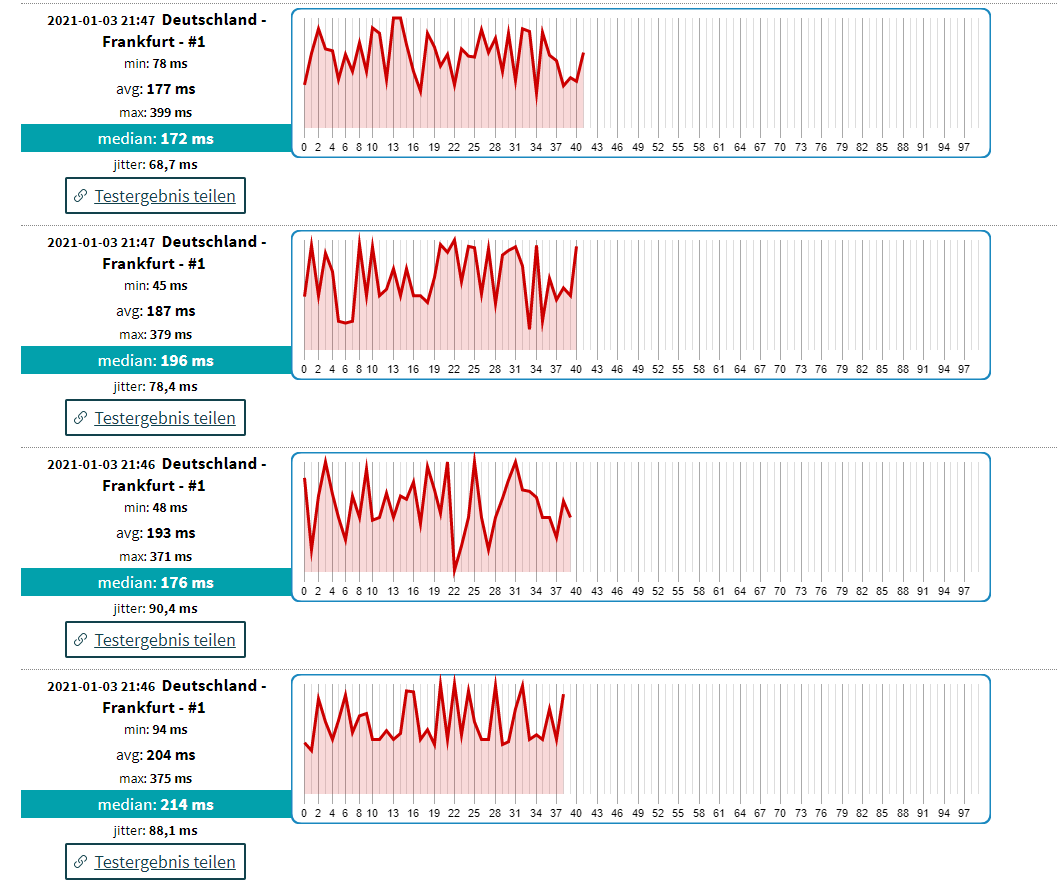Click 'Testergebnis teilen' under median 172 ms
This screenshot has height=891, width=1058.
click(x=155, y=196)
